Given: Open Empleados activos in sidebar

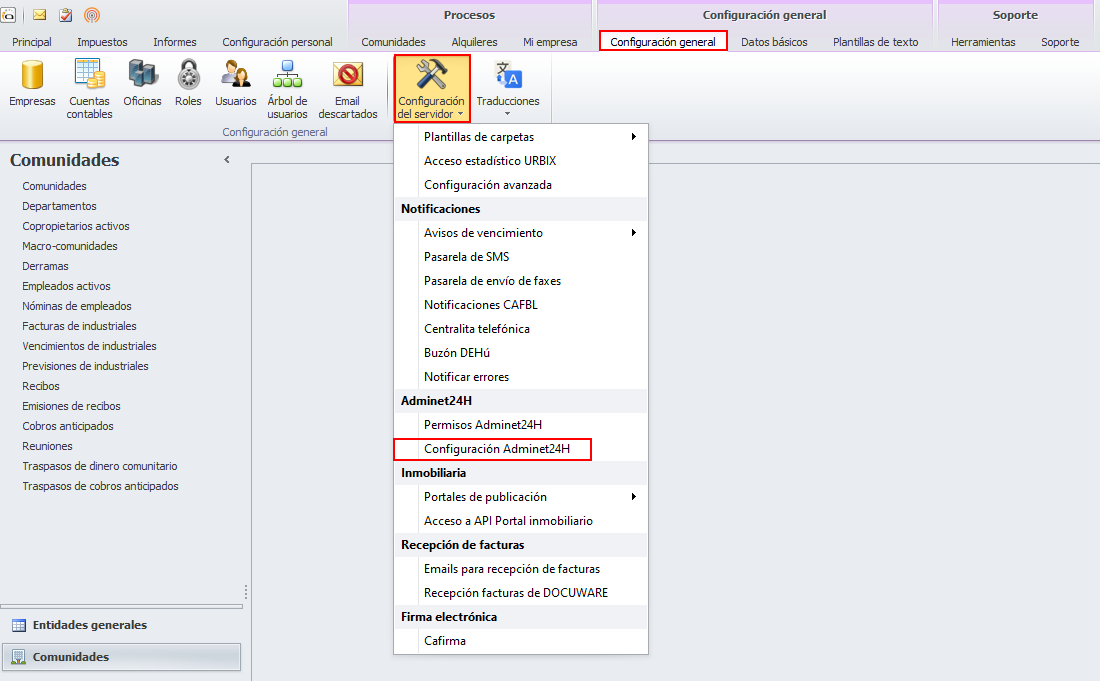Looking at the screenshot, I should 66,286.
